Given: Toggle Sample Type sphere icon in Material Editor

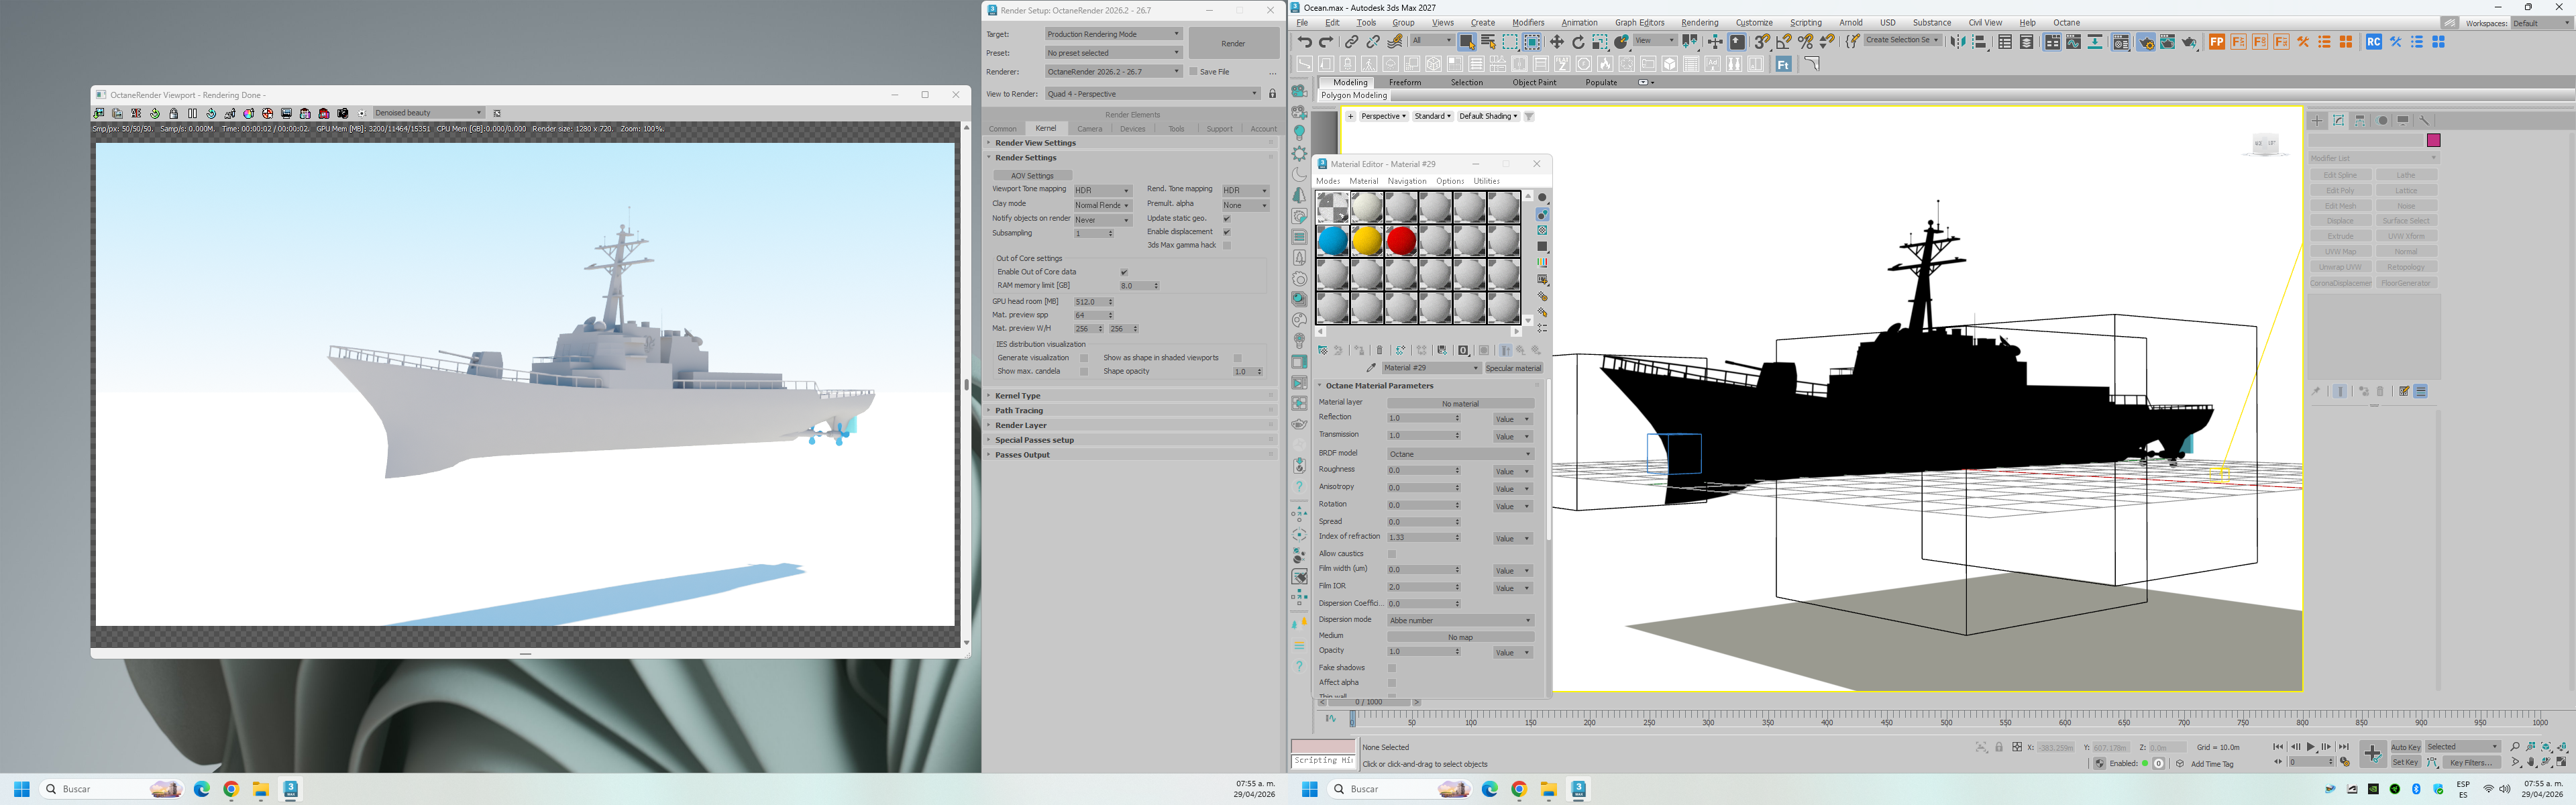Looking at the screenshot, I should point(1543,198).
